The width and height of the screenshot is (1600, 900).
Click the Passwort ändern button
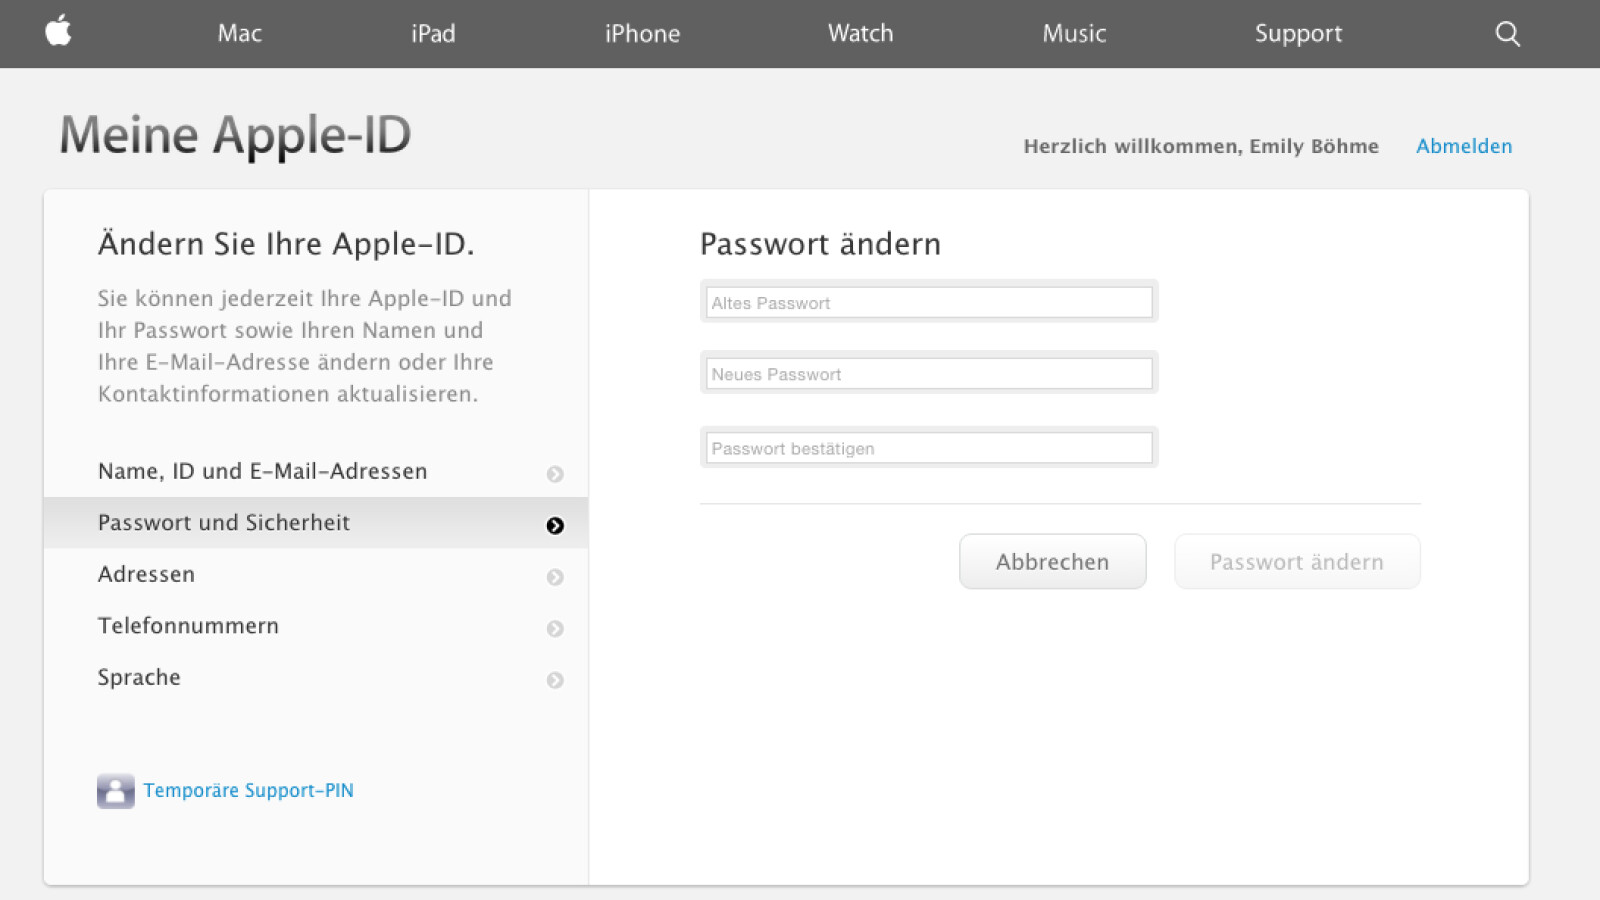click(1297, 561)
